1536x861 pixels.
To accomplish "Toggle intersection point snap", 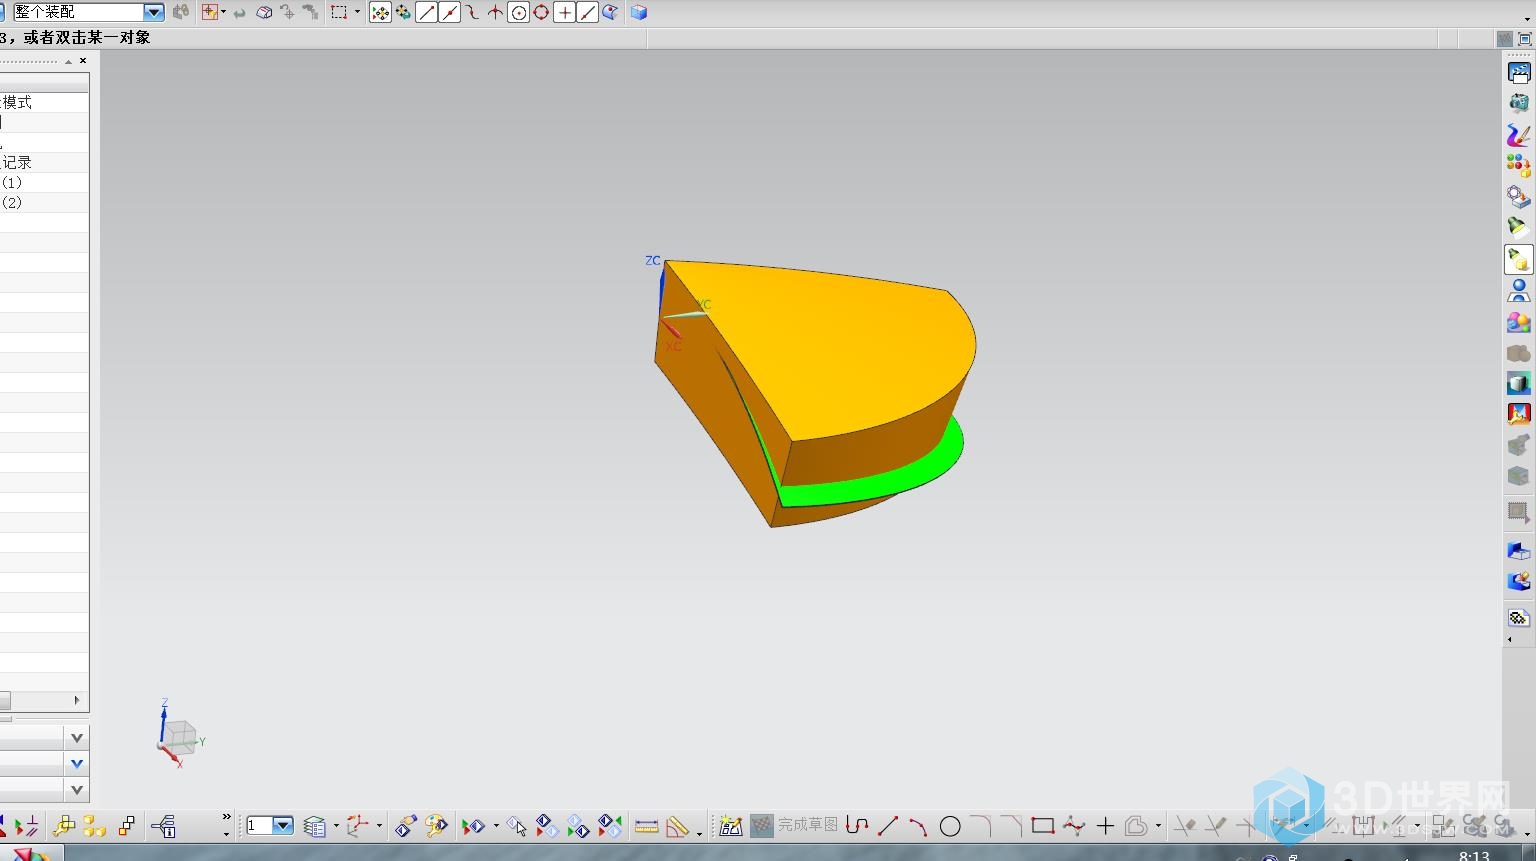I will pos(495,12).
